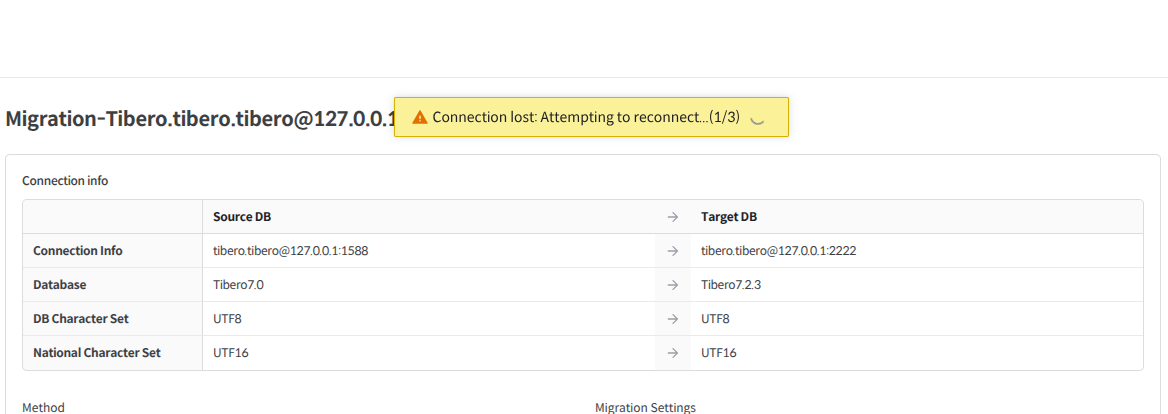Click the reconnecting loading spinner
This screenshot has height=414, width=1168.
(757, 117)
